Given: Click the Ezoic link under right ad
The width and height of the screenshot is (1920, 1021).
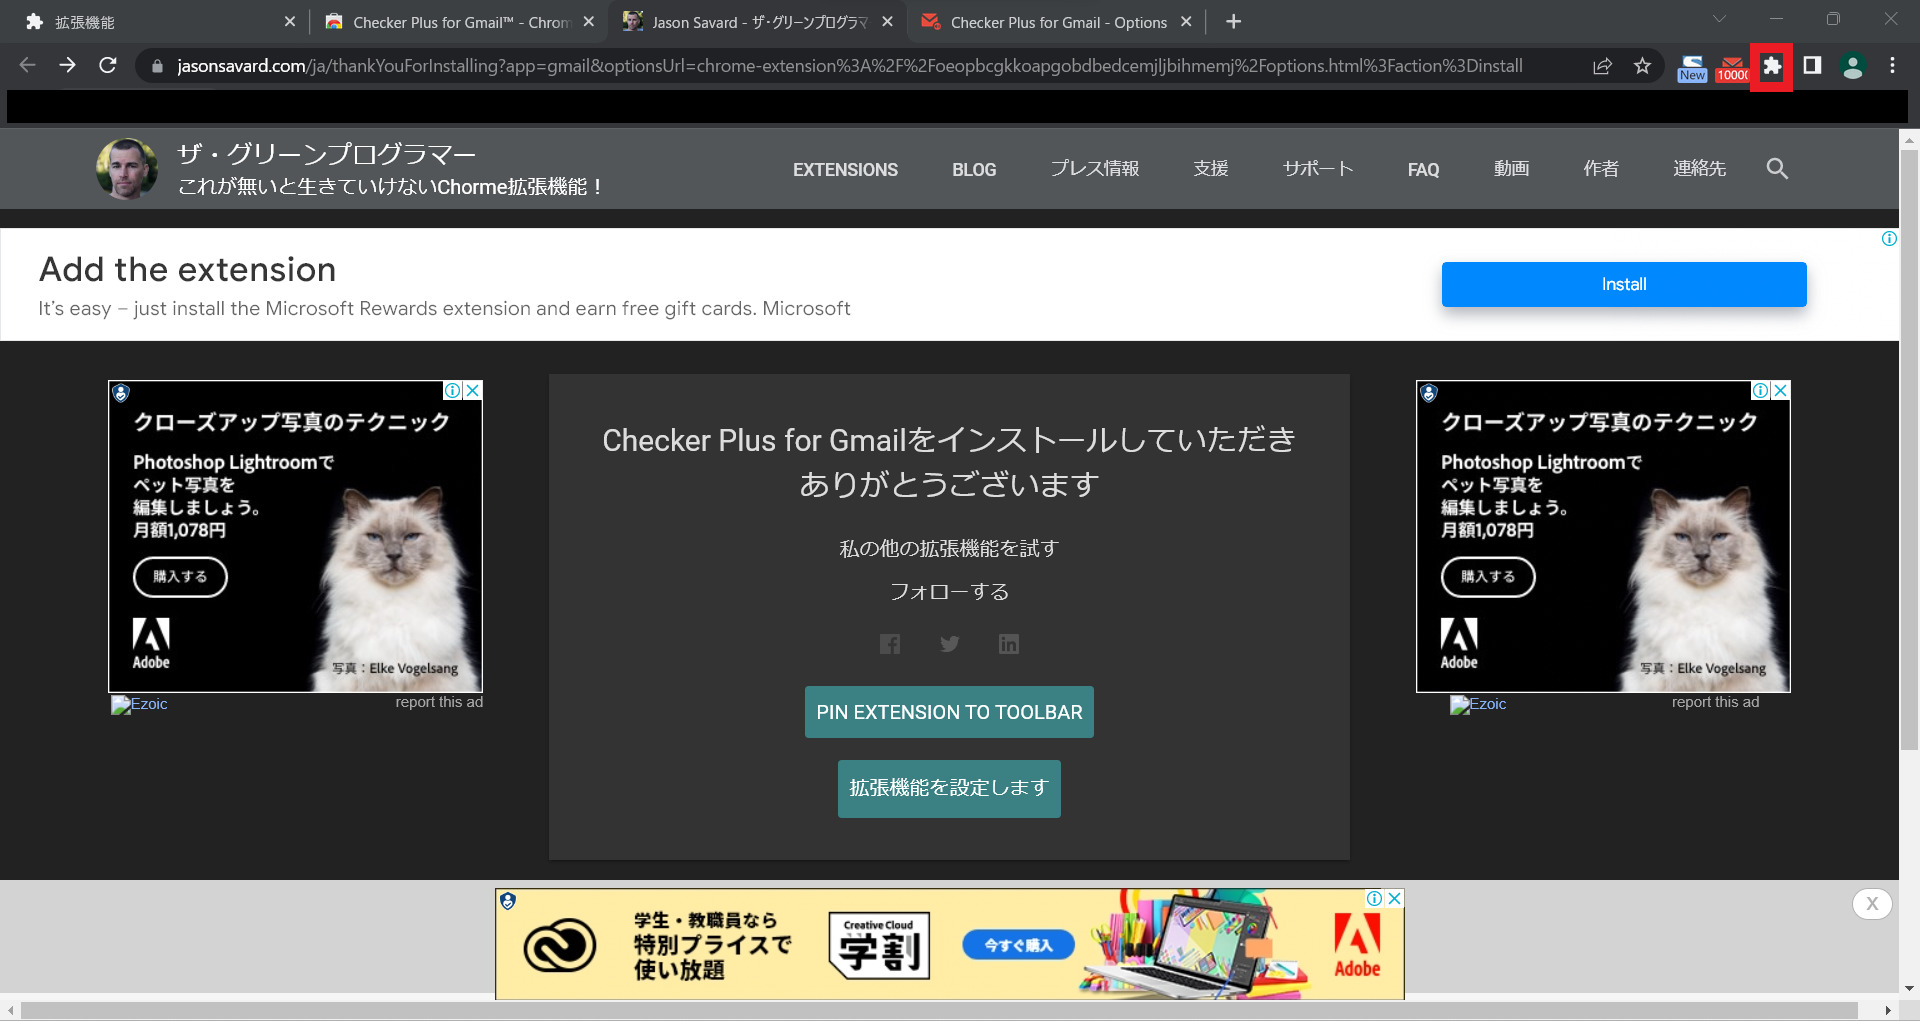Looking at the screenshot, I should [x=1478, y=704].
